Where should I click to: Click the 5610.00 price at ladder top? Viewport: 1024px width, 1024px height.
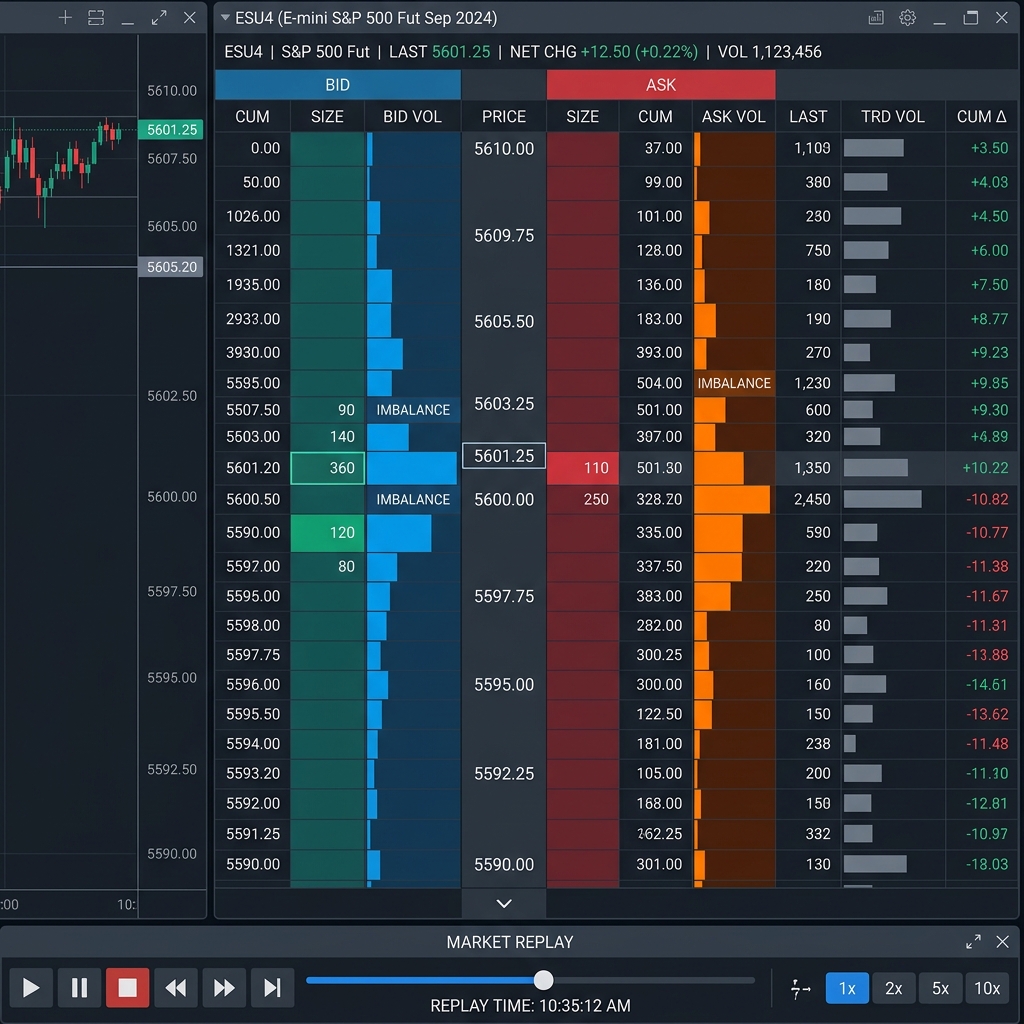tap(504, 148)
